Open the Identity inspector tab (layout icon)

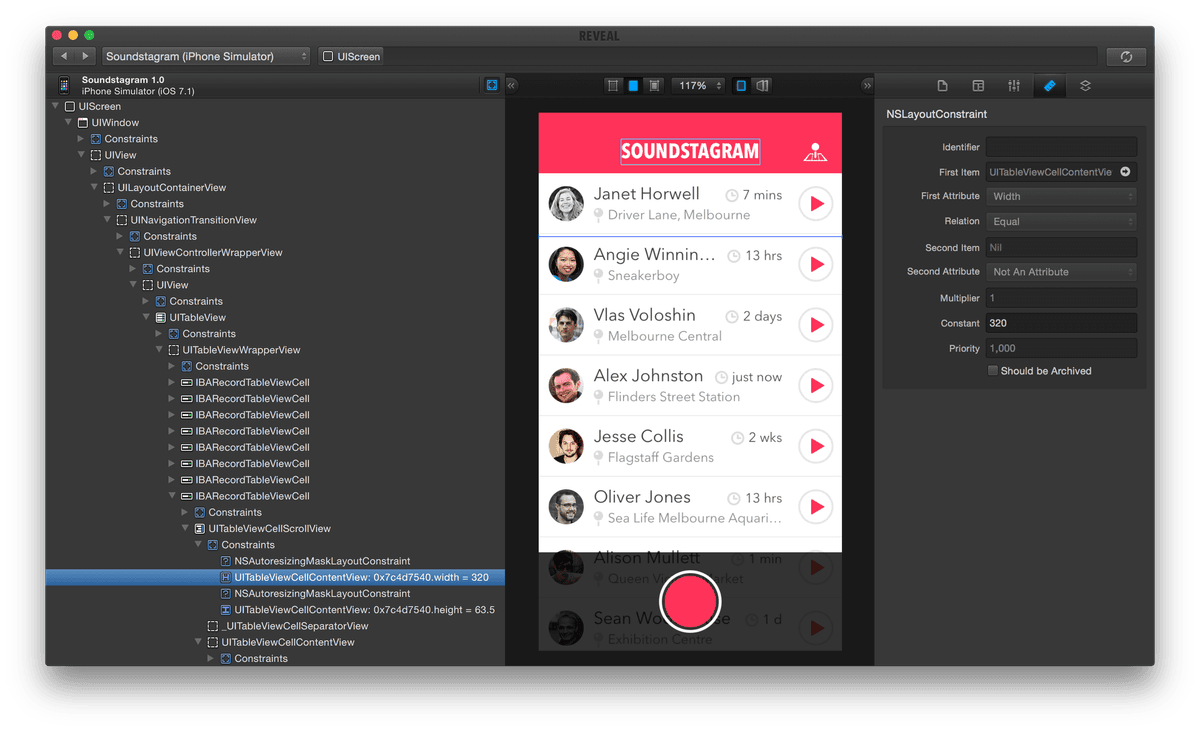(978, 86)
